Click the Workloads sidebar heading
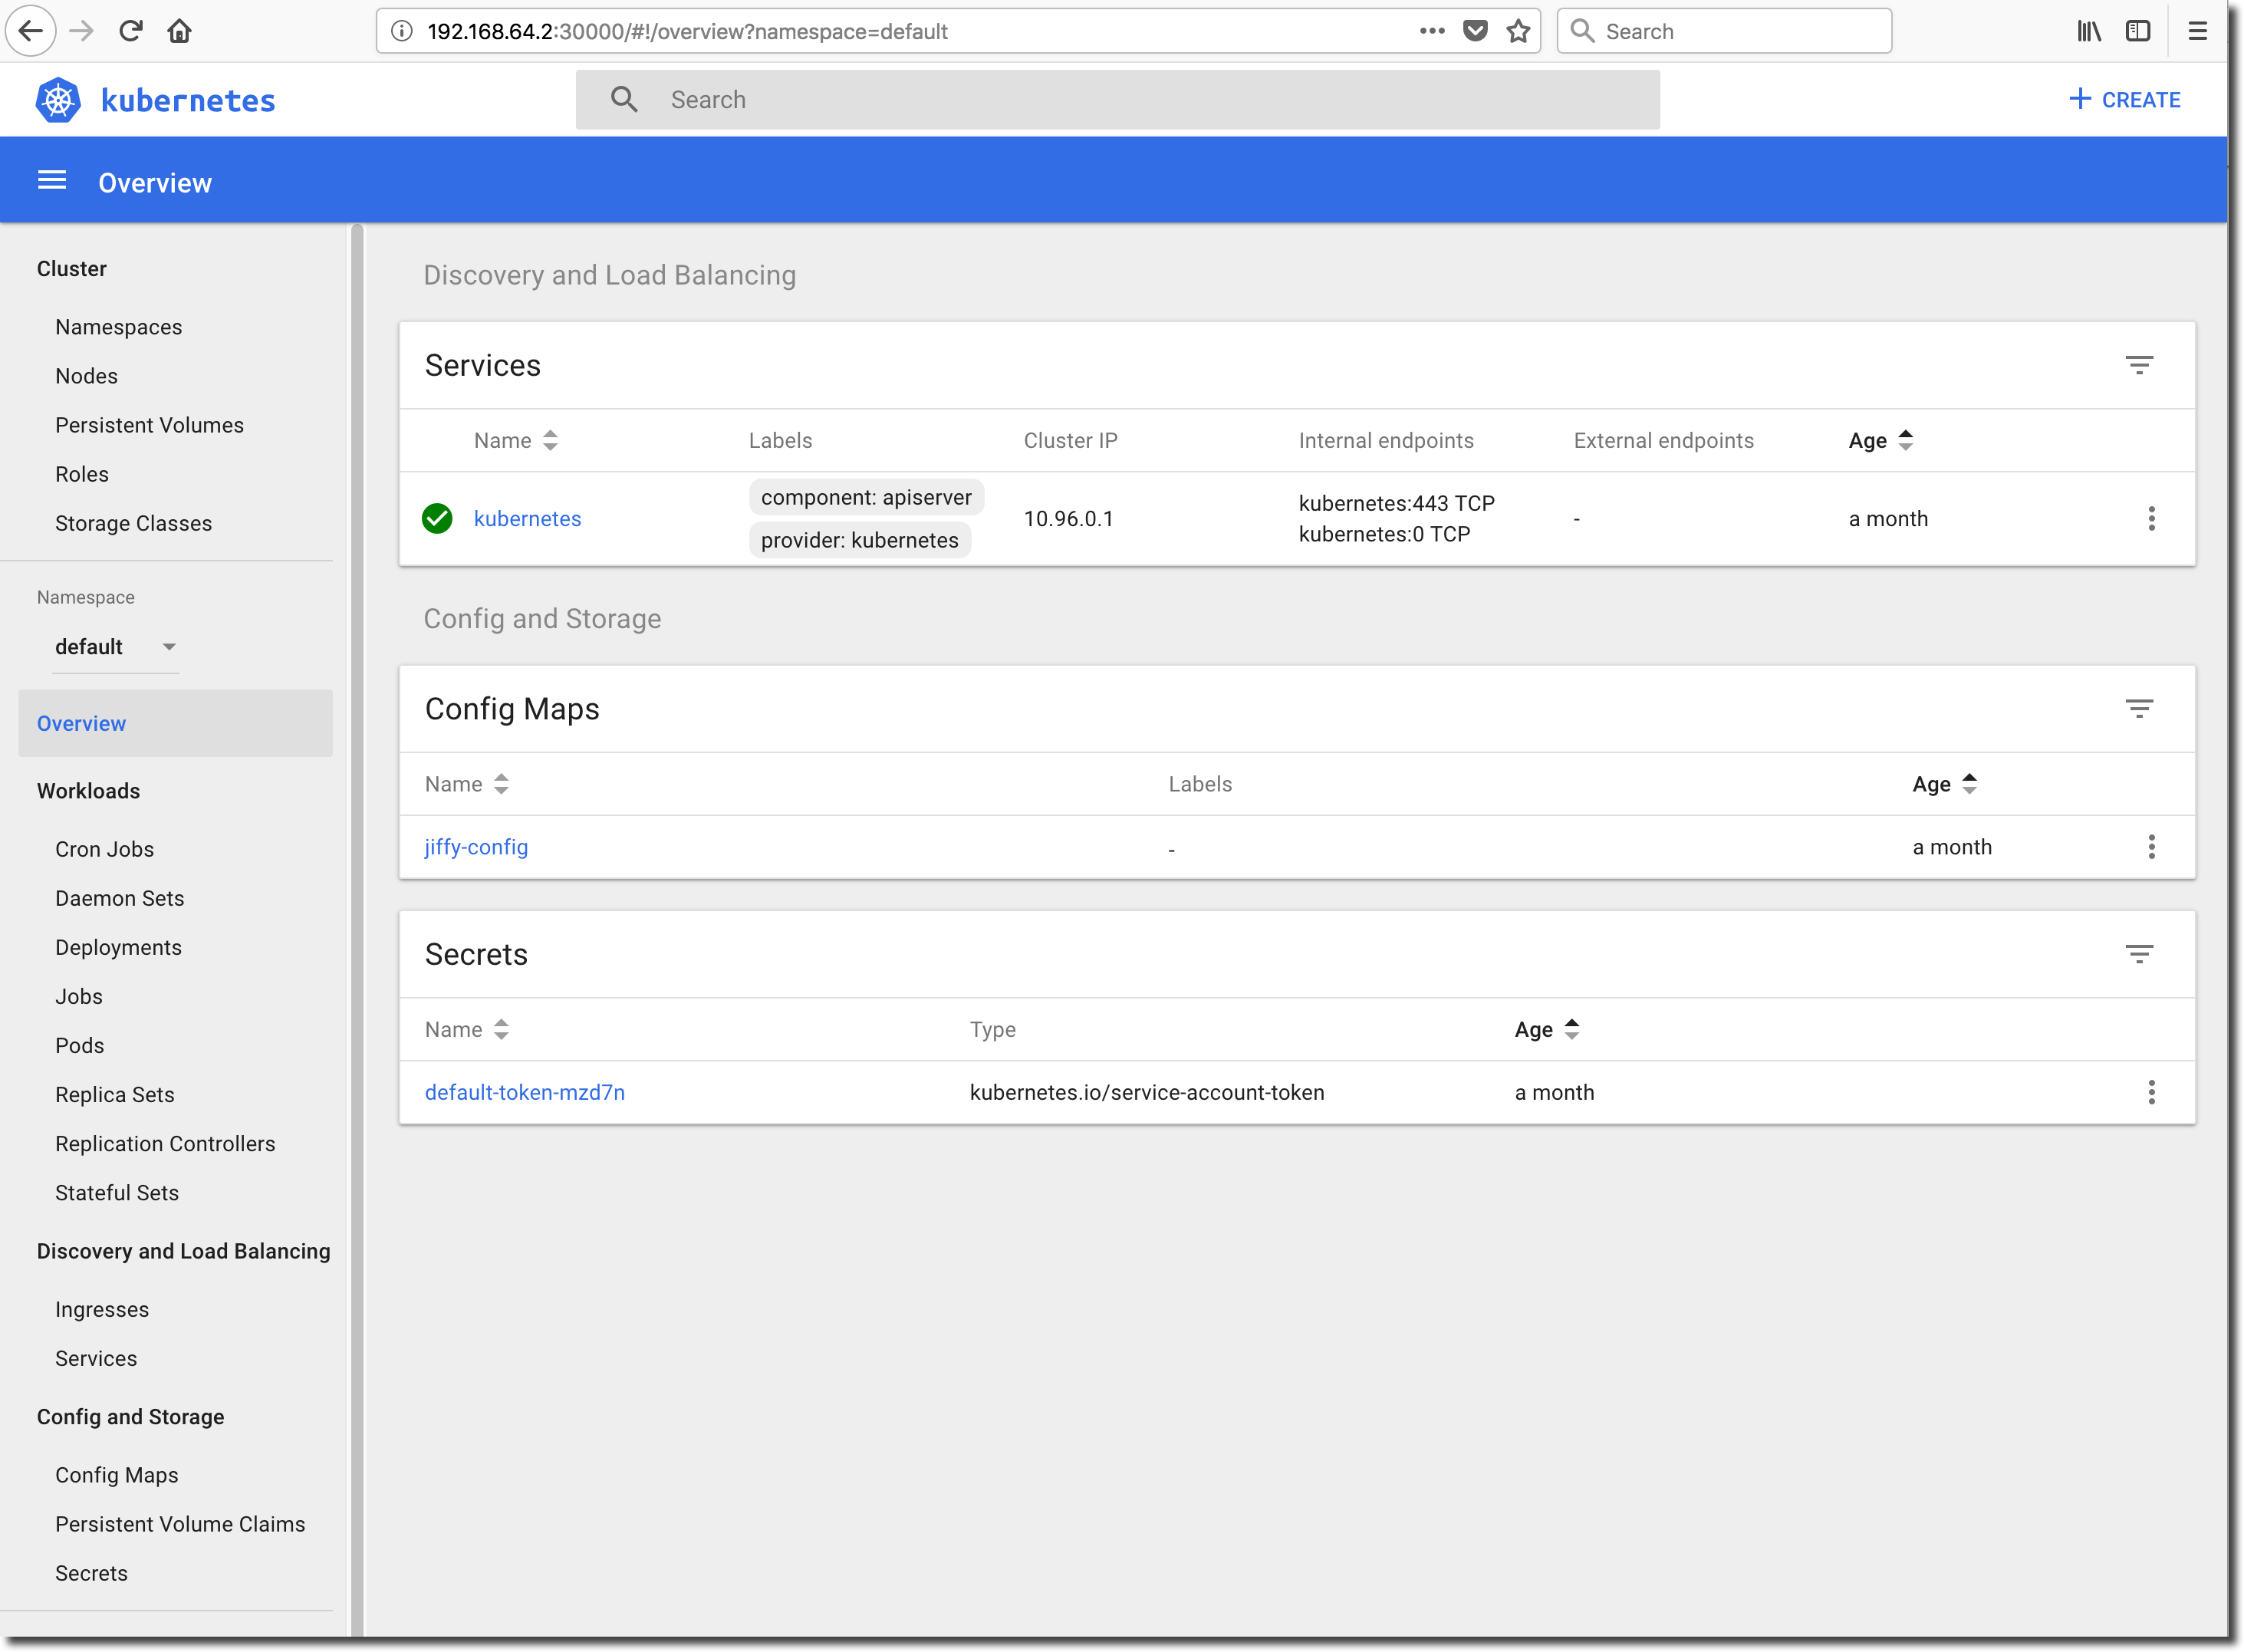Screen dimensions: 2244x1652 (x=88, y=790)
